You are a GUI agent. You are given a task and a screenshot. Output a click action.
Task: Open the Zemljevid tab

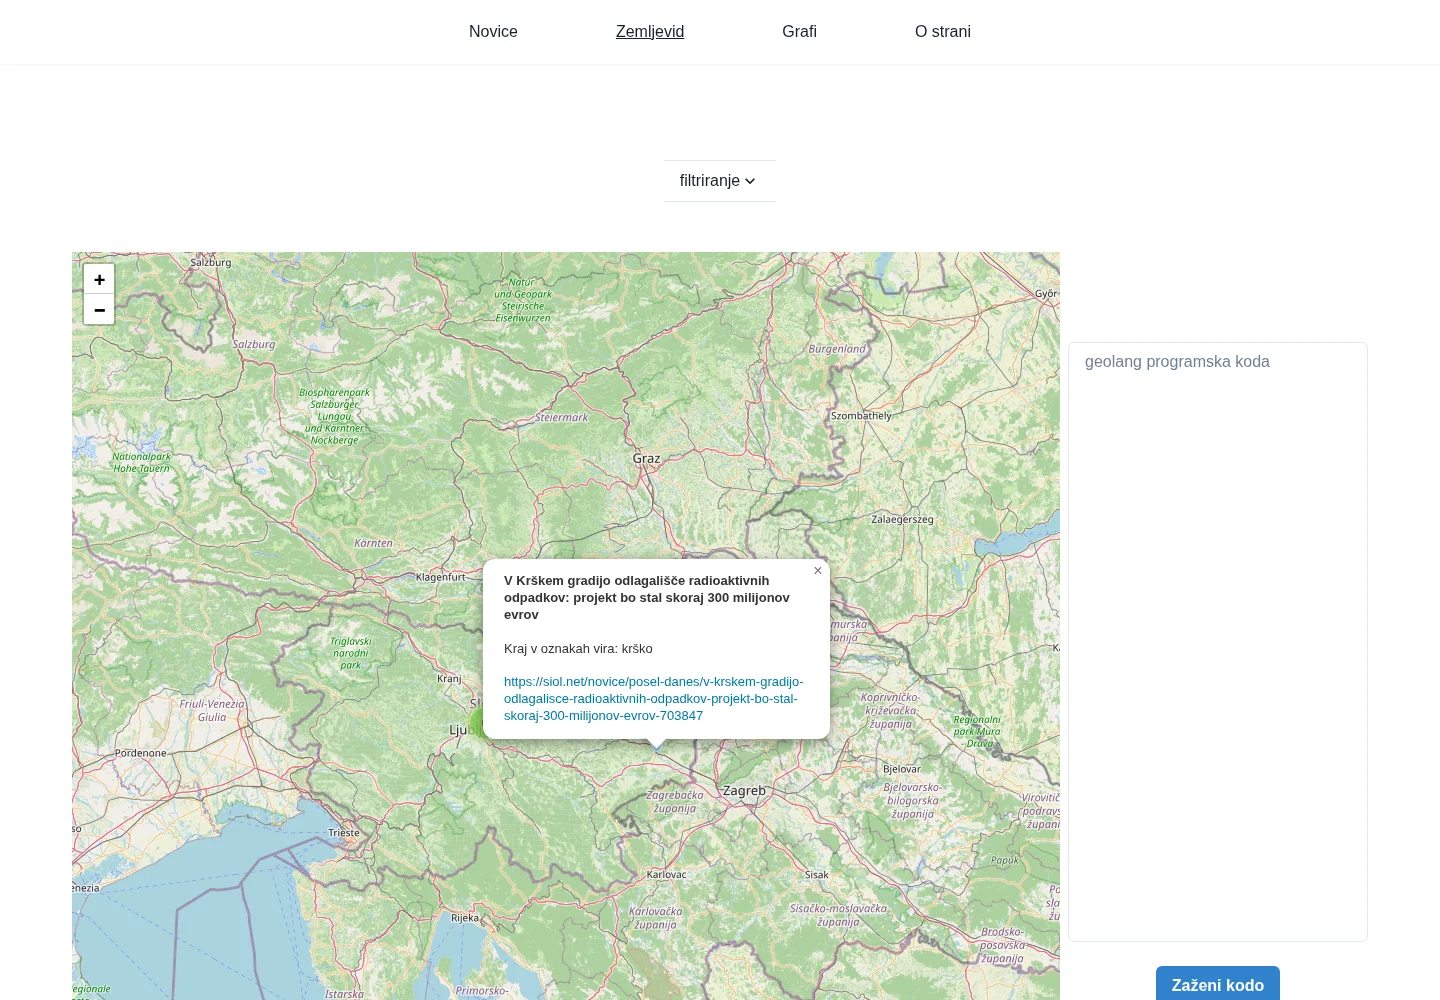pyautogui.click(x=650, y=32)
